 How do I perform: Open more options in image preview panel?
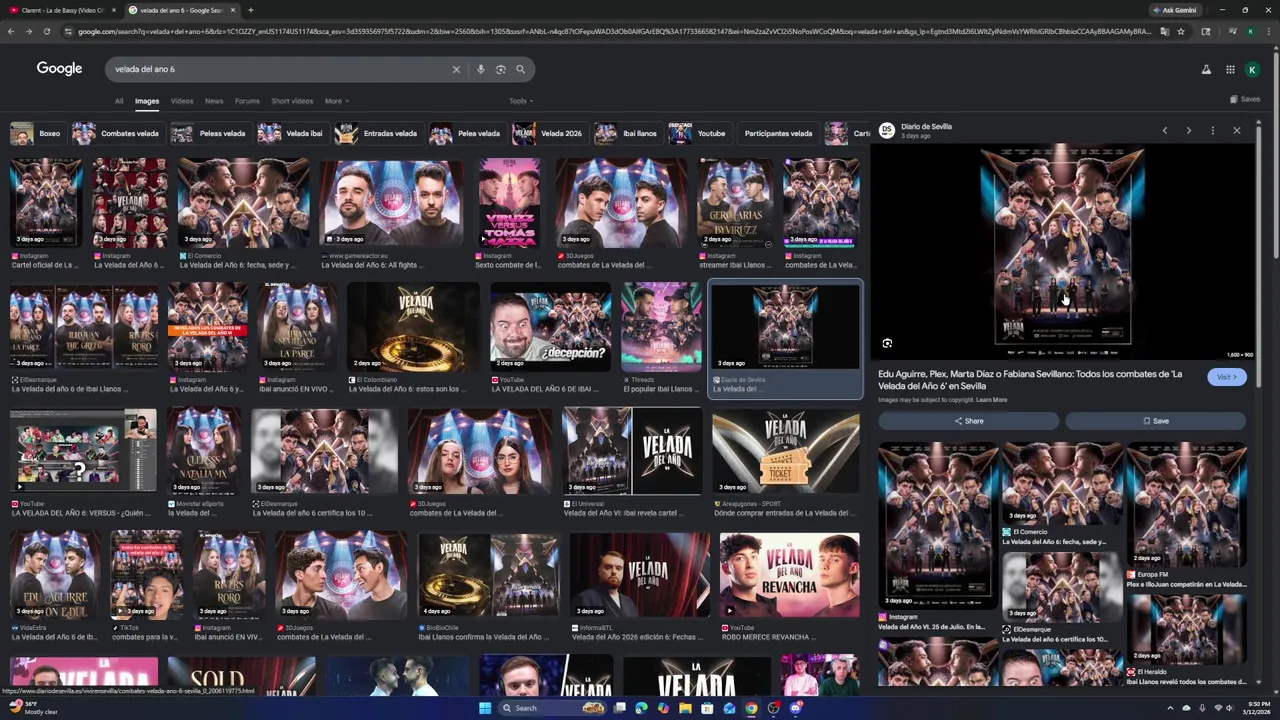pos(1212,131)
